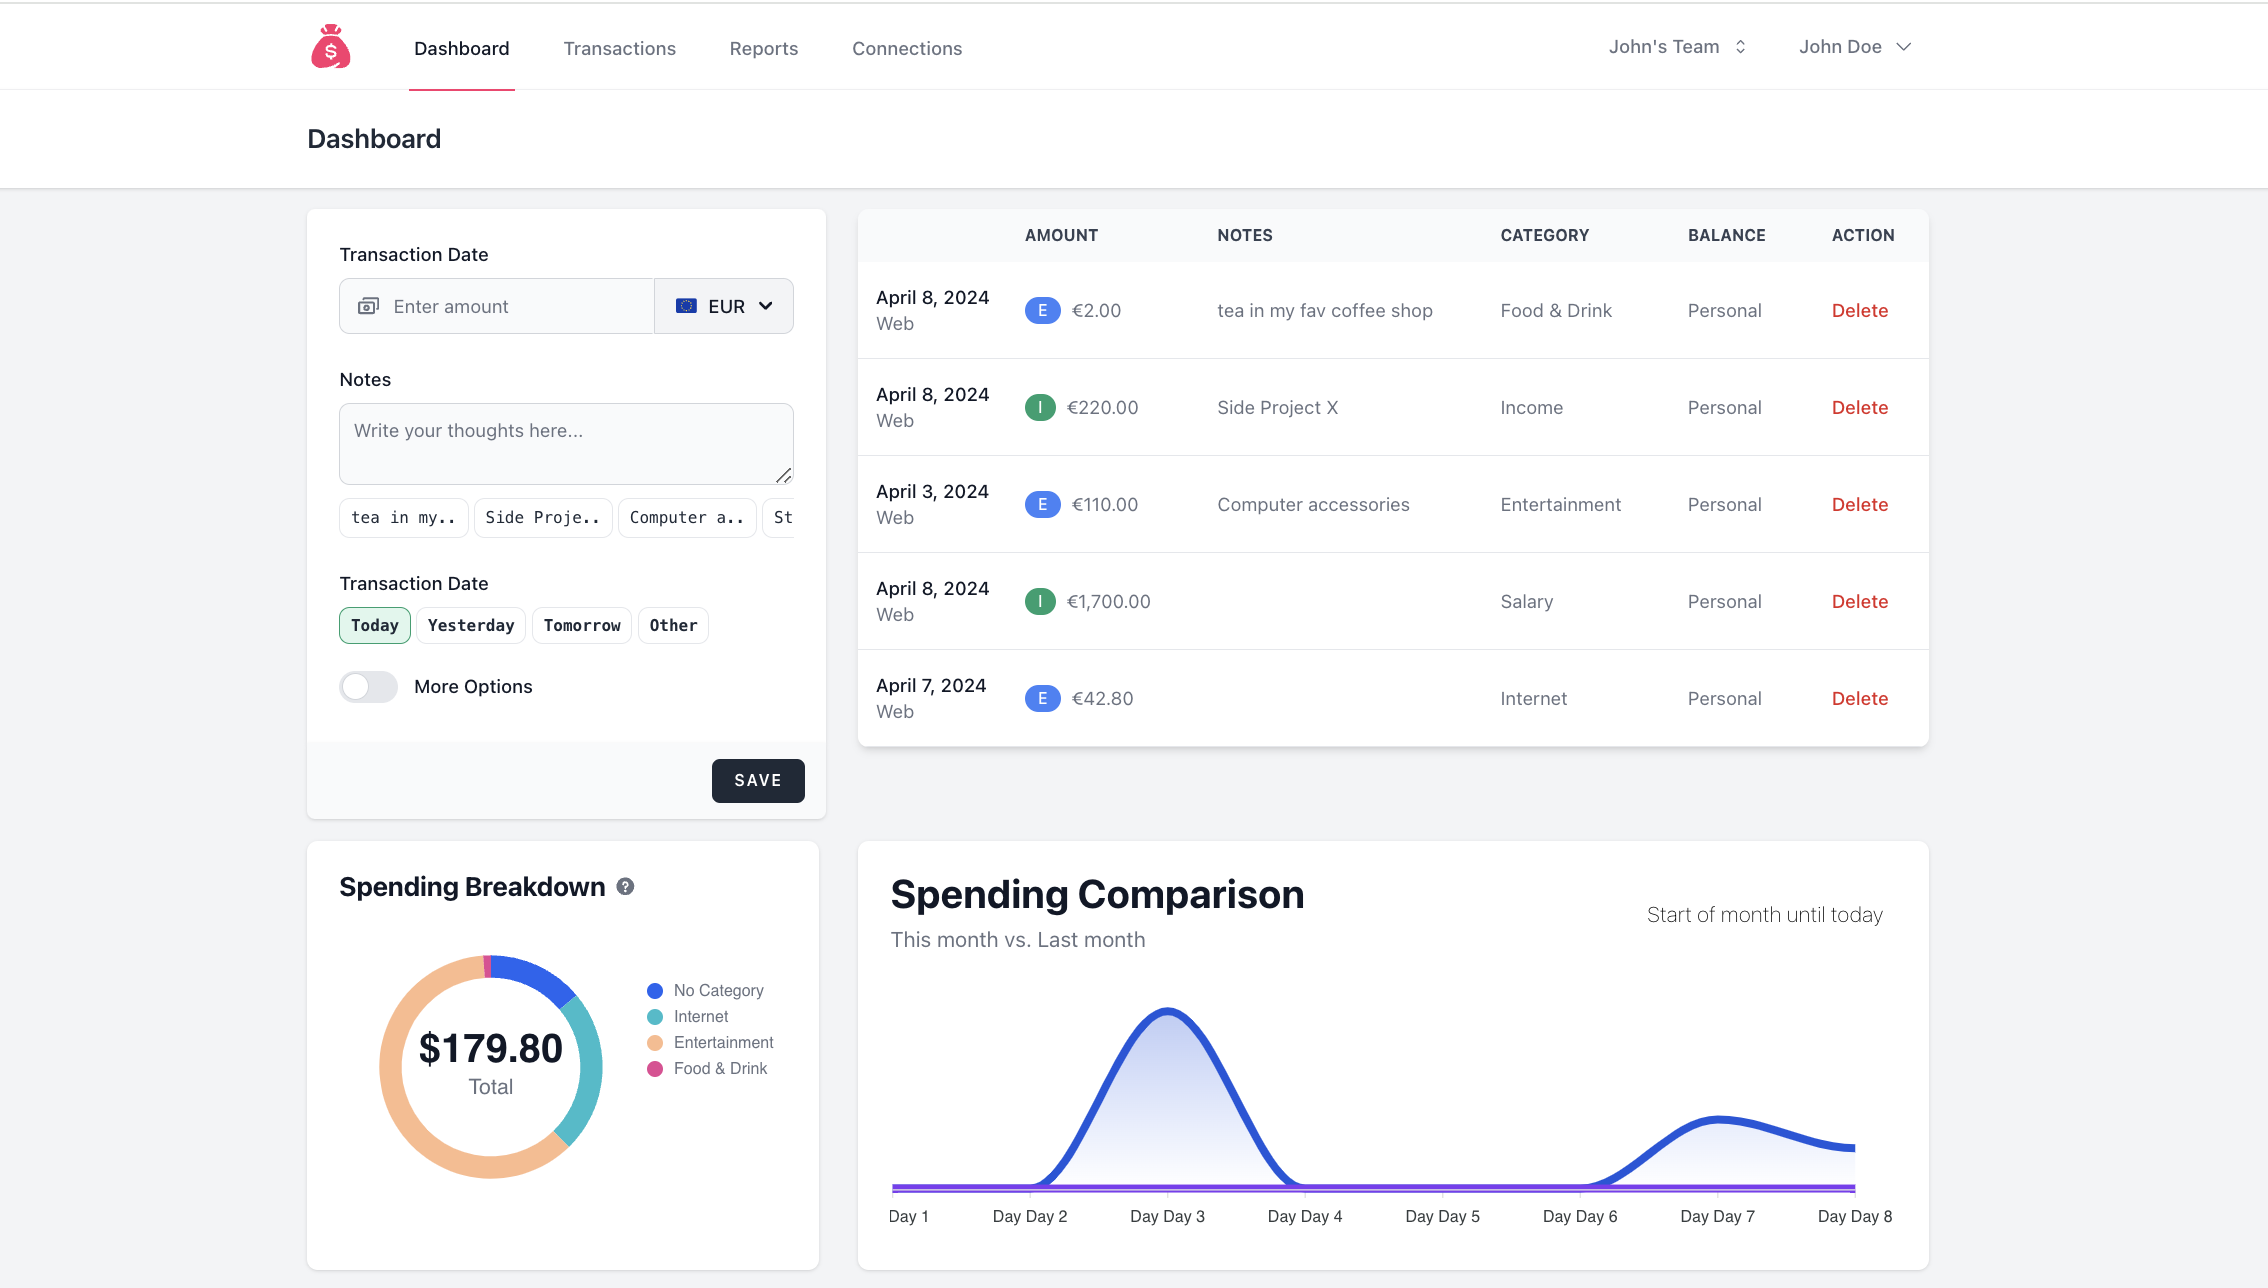Click the Notes text area input field
Screen dimensions: 2268x1288
565,442
